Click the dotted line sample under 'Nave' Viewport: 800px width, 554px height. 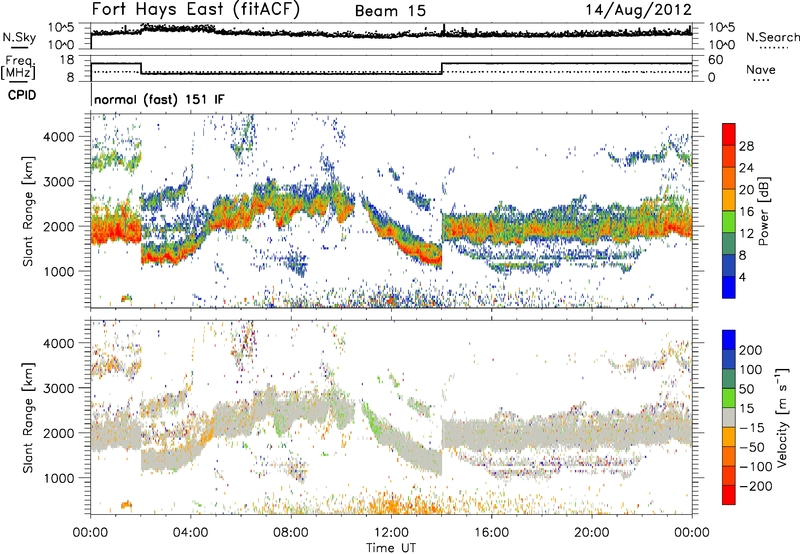click(x=761, y=81)
